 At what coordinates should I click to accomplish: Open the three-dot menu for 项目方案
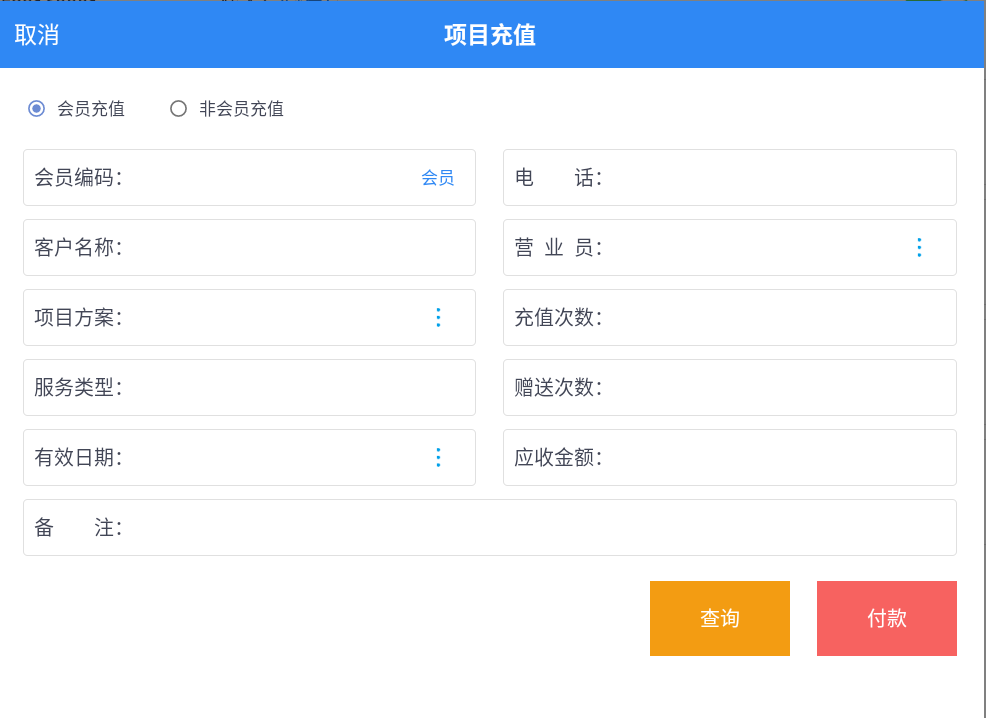438,318
